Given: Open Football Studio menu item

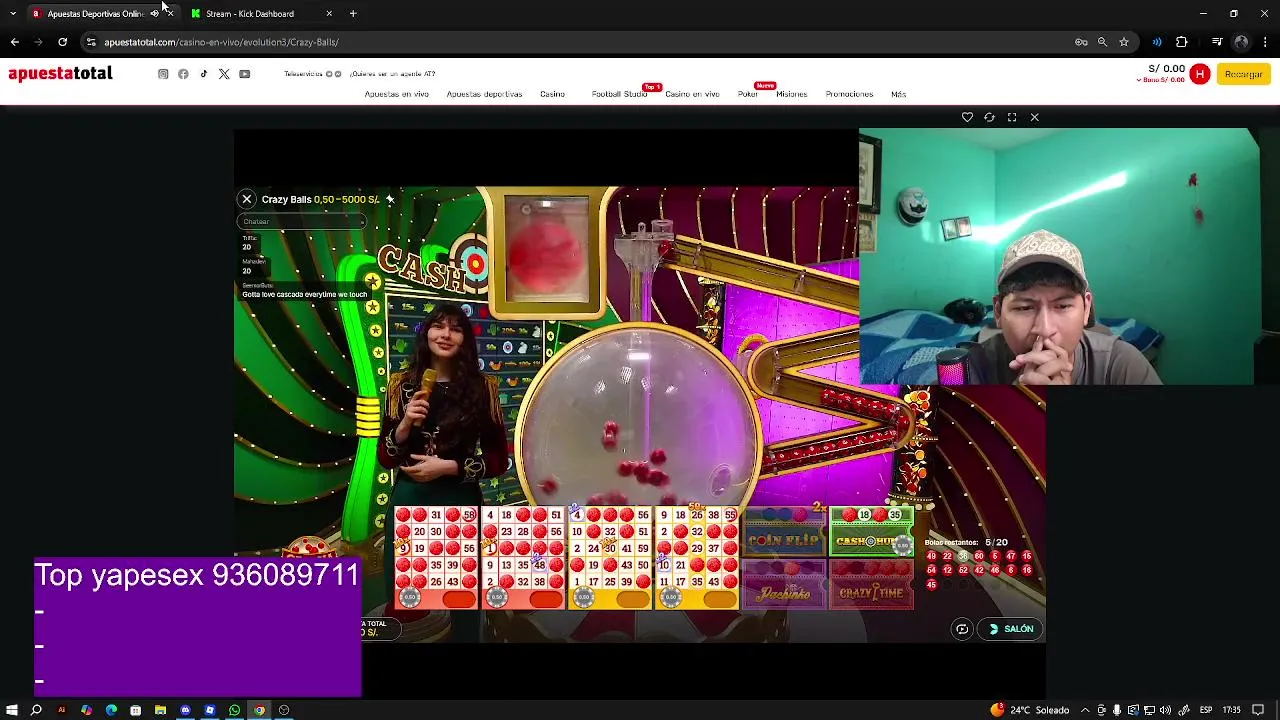Looking at the screenshot, I should (x=619, y=94).
